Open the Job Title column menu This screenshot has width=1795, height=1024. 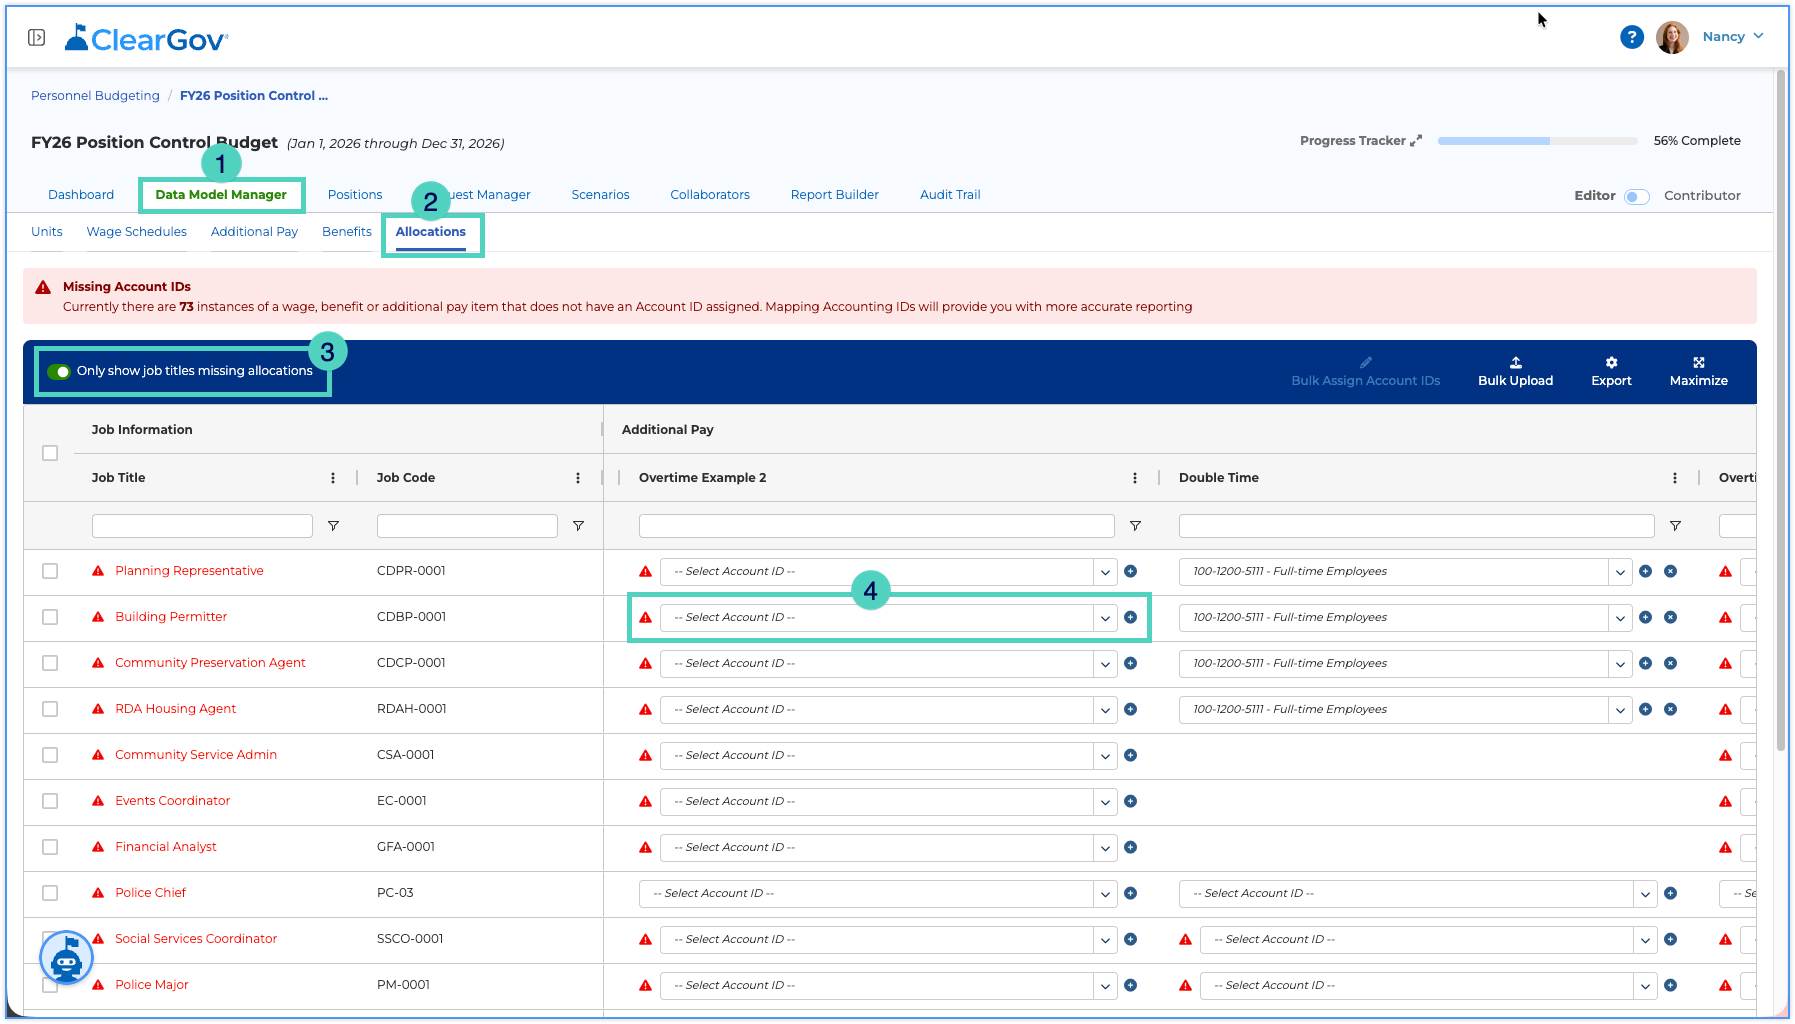pyautogui.click(x=333, y=478)
